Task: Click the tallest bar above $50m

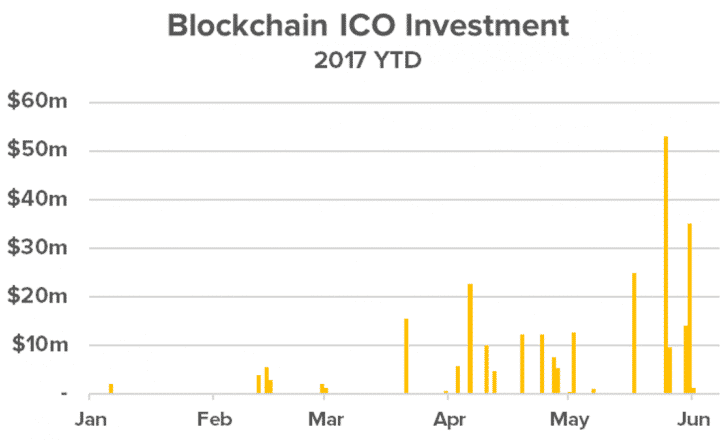Action: [x=665, y=265]
